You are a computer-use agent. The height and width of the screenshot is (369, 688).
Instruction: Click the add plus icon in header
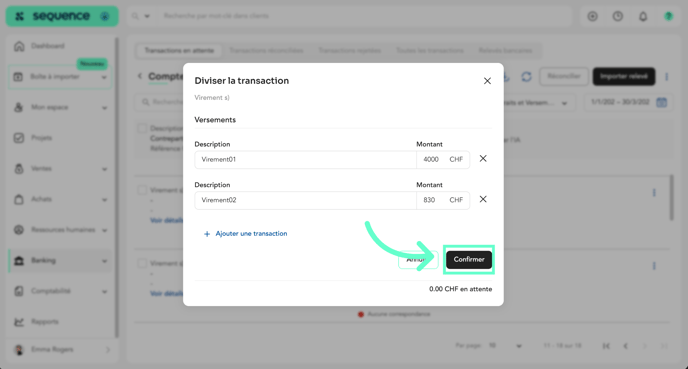[x=592, y=16]
